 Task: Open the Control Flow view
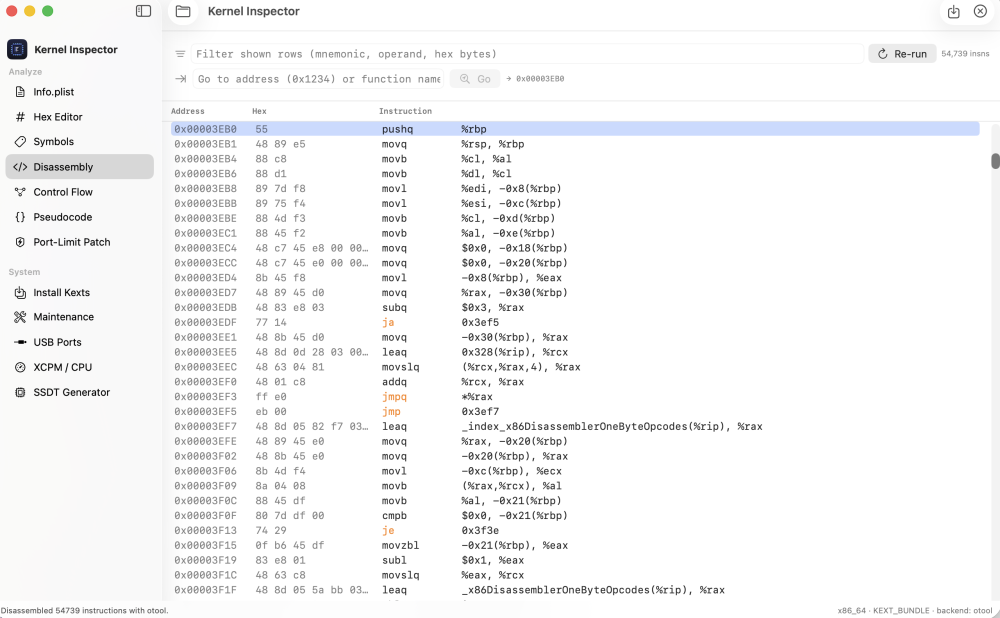point(80,192)
